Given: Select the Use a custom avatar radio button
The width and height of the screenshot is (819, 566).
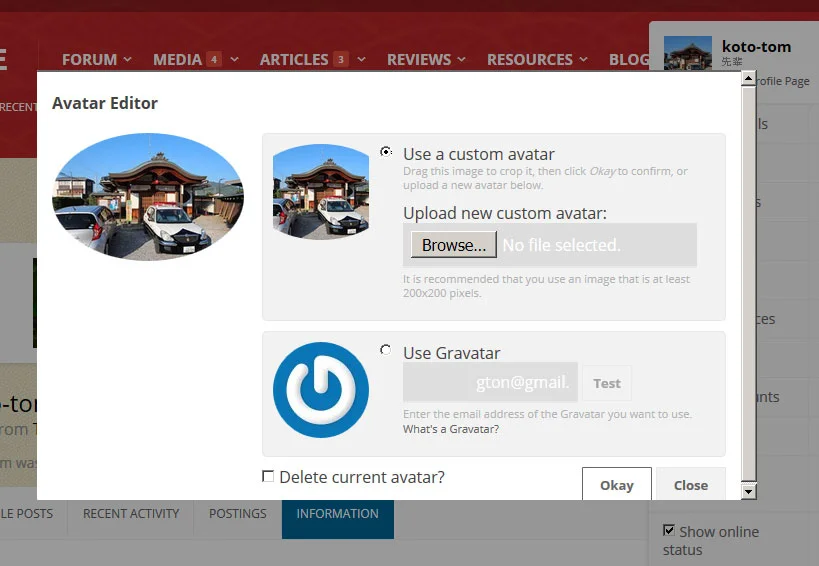Looking at the screenshot, I should [386, 152].
